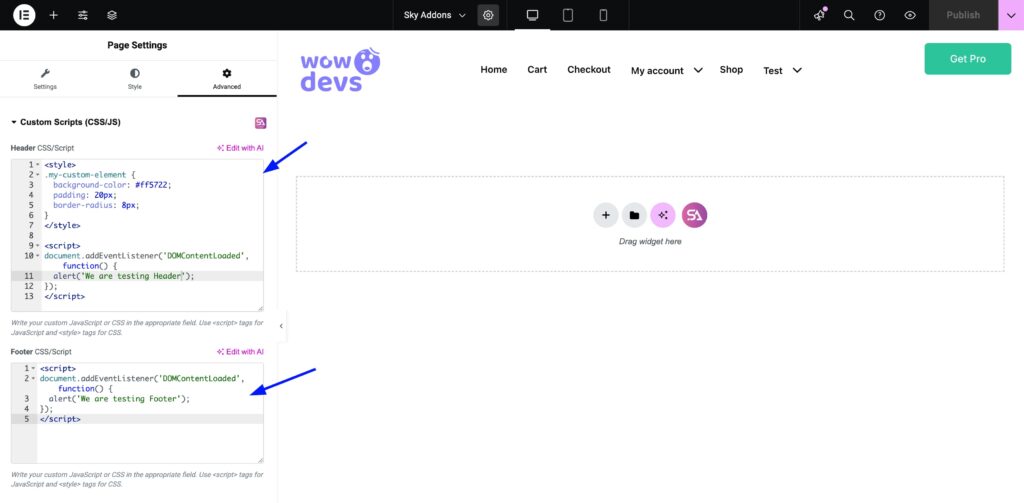Click the Drag widget here text
Image resolution: width=1024 pixels, height=503 pixels.
650,242
